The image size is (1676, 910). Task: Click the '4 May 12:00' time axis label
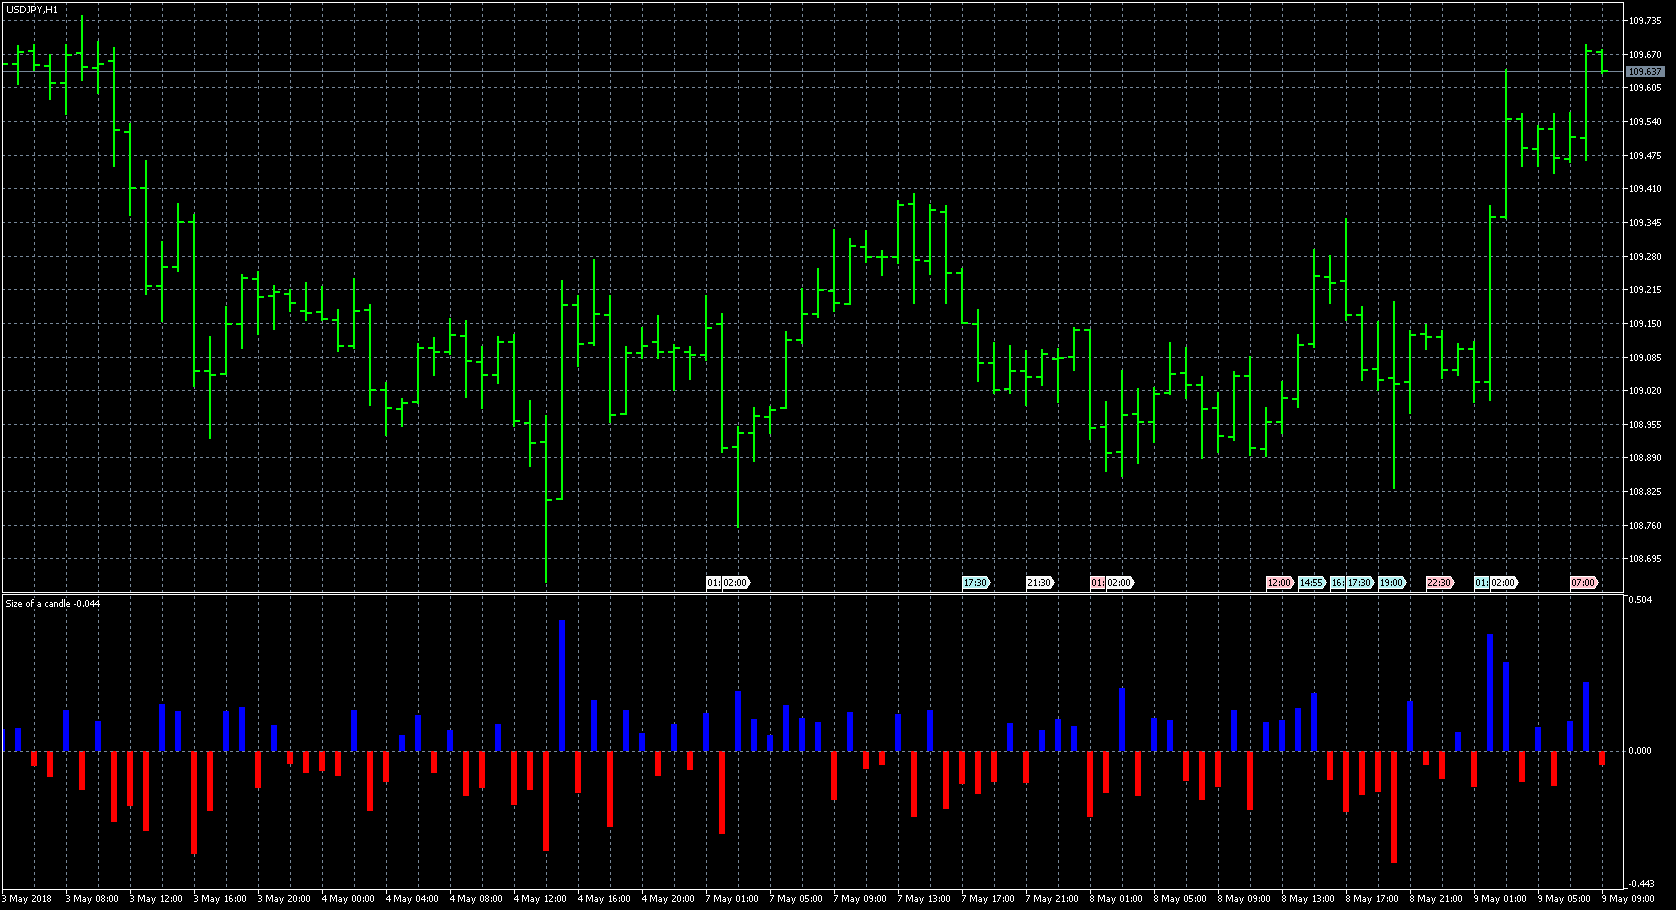tap(540, 899)
